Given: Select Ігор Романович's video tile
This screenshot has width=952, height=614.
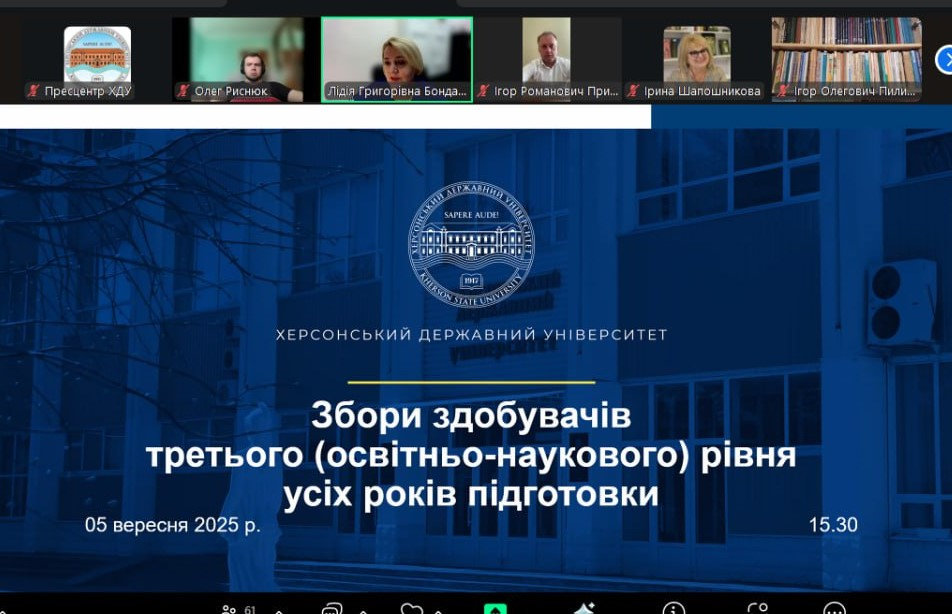Looking at the screenshot, I should click(x=547, y=60).
